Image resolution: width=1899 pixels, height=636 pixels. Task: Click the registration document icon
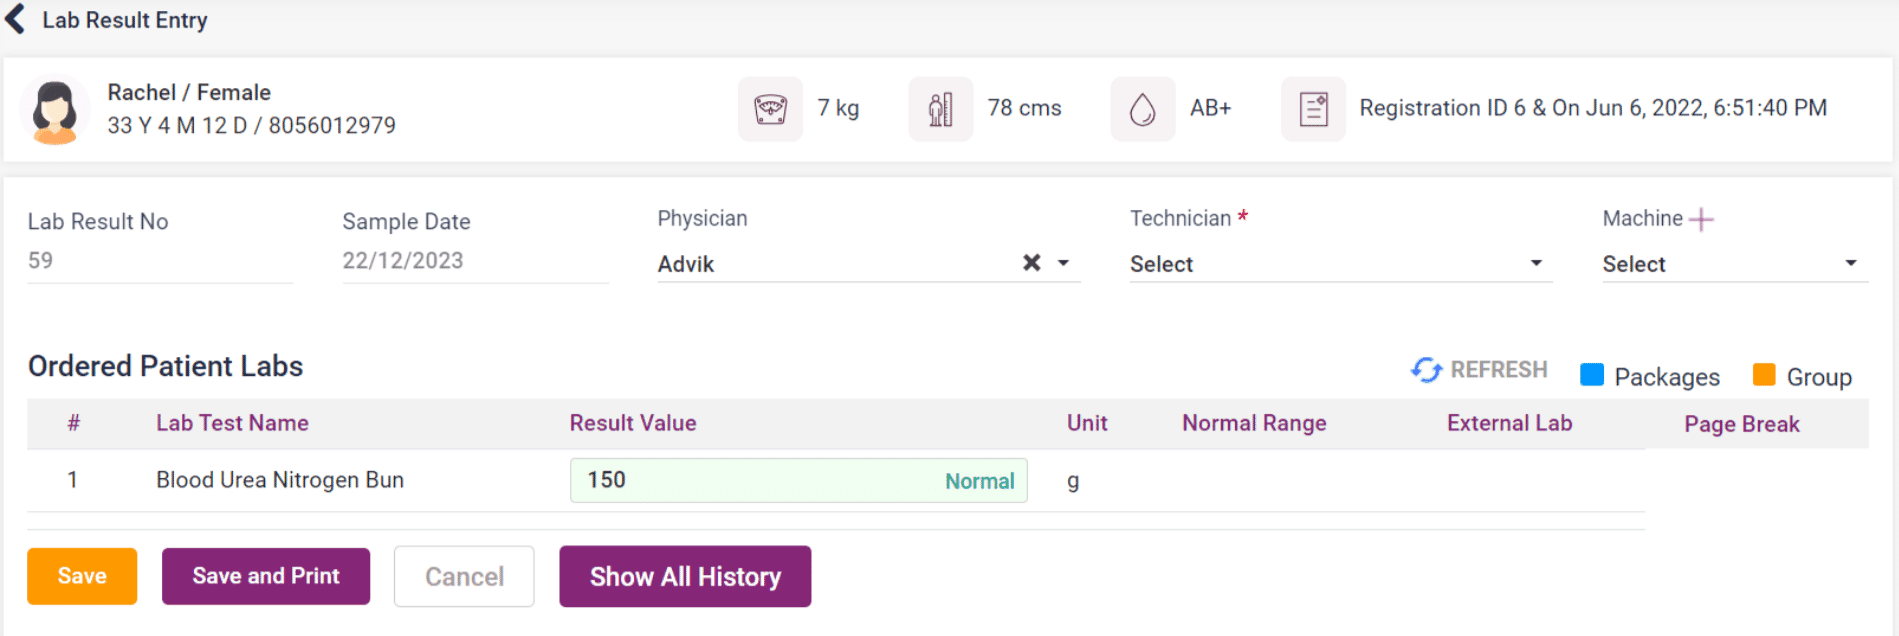1313,109
